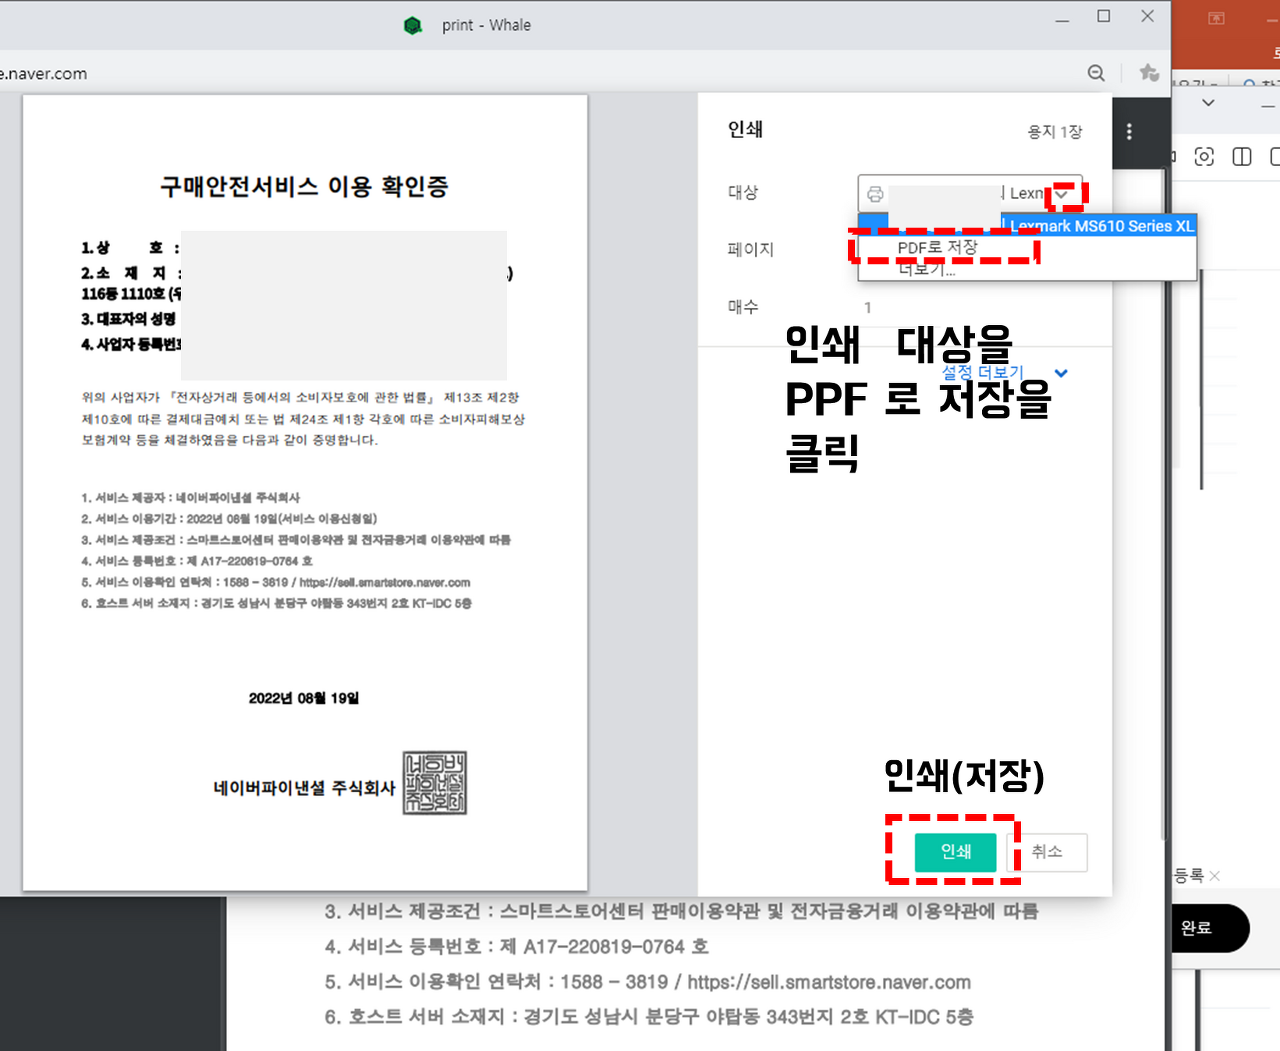
Task: Remove the 등록 tag with its X
Action: click(1214, 876)
